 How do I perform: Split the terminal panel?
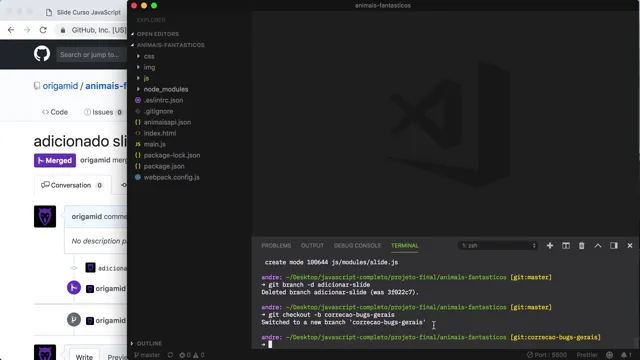tap(566, 245)
